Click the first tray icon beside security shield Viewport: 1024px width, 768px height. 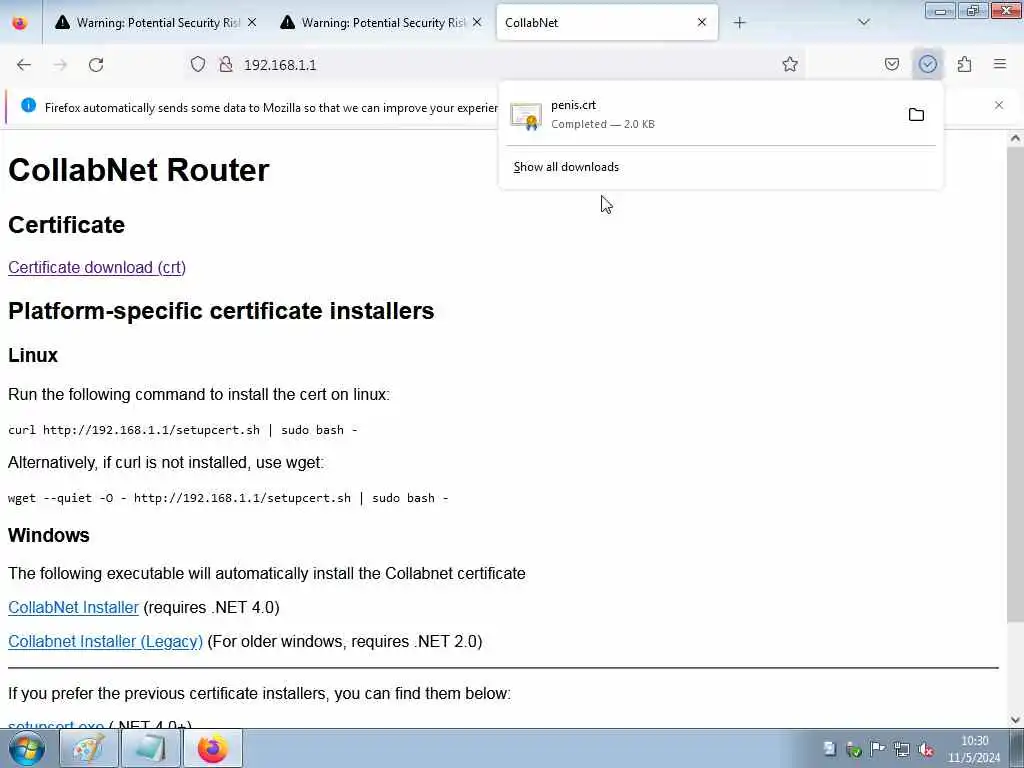[829, 749]
